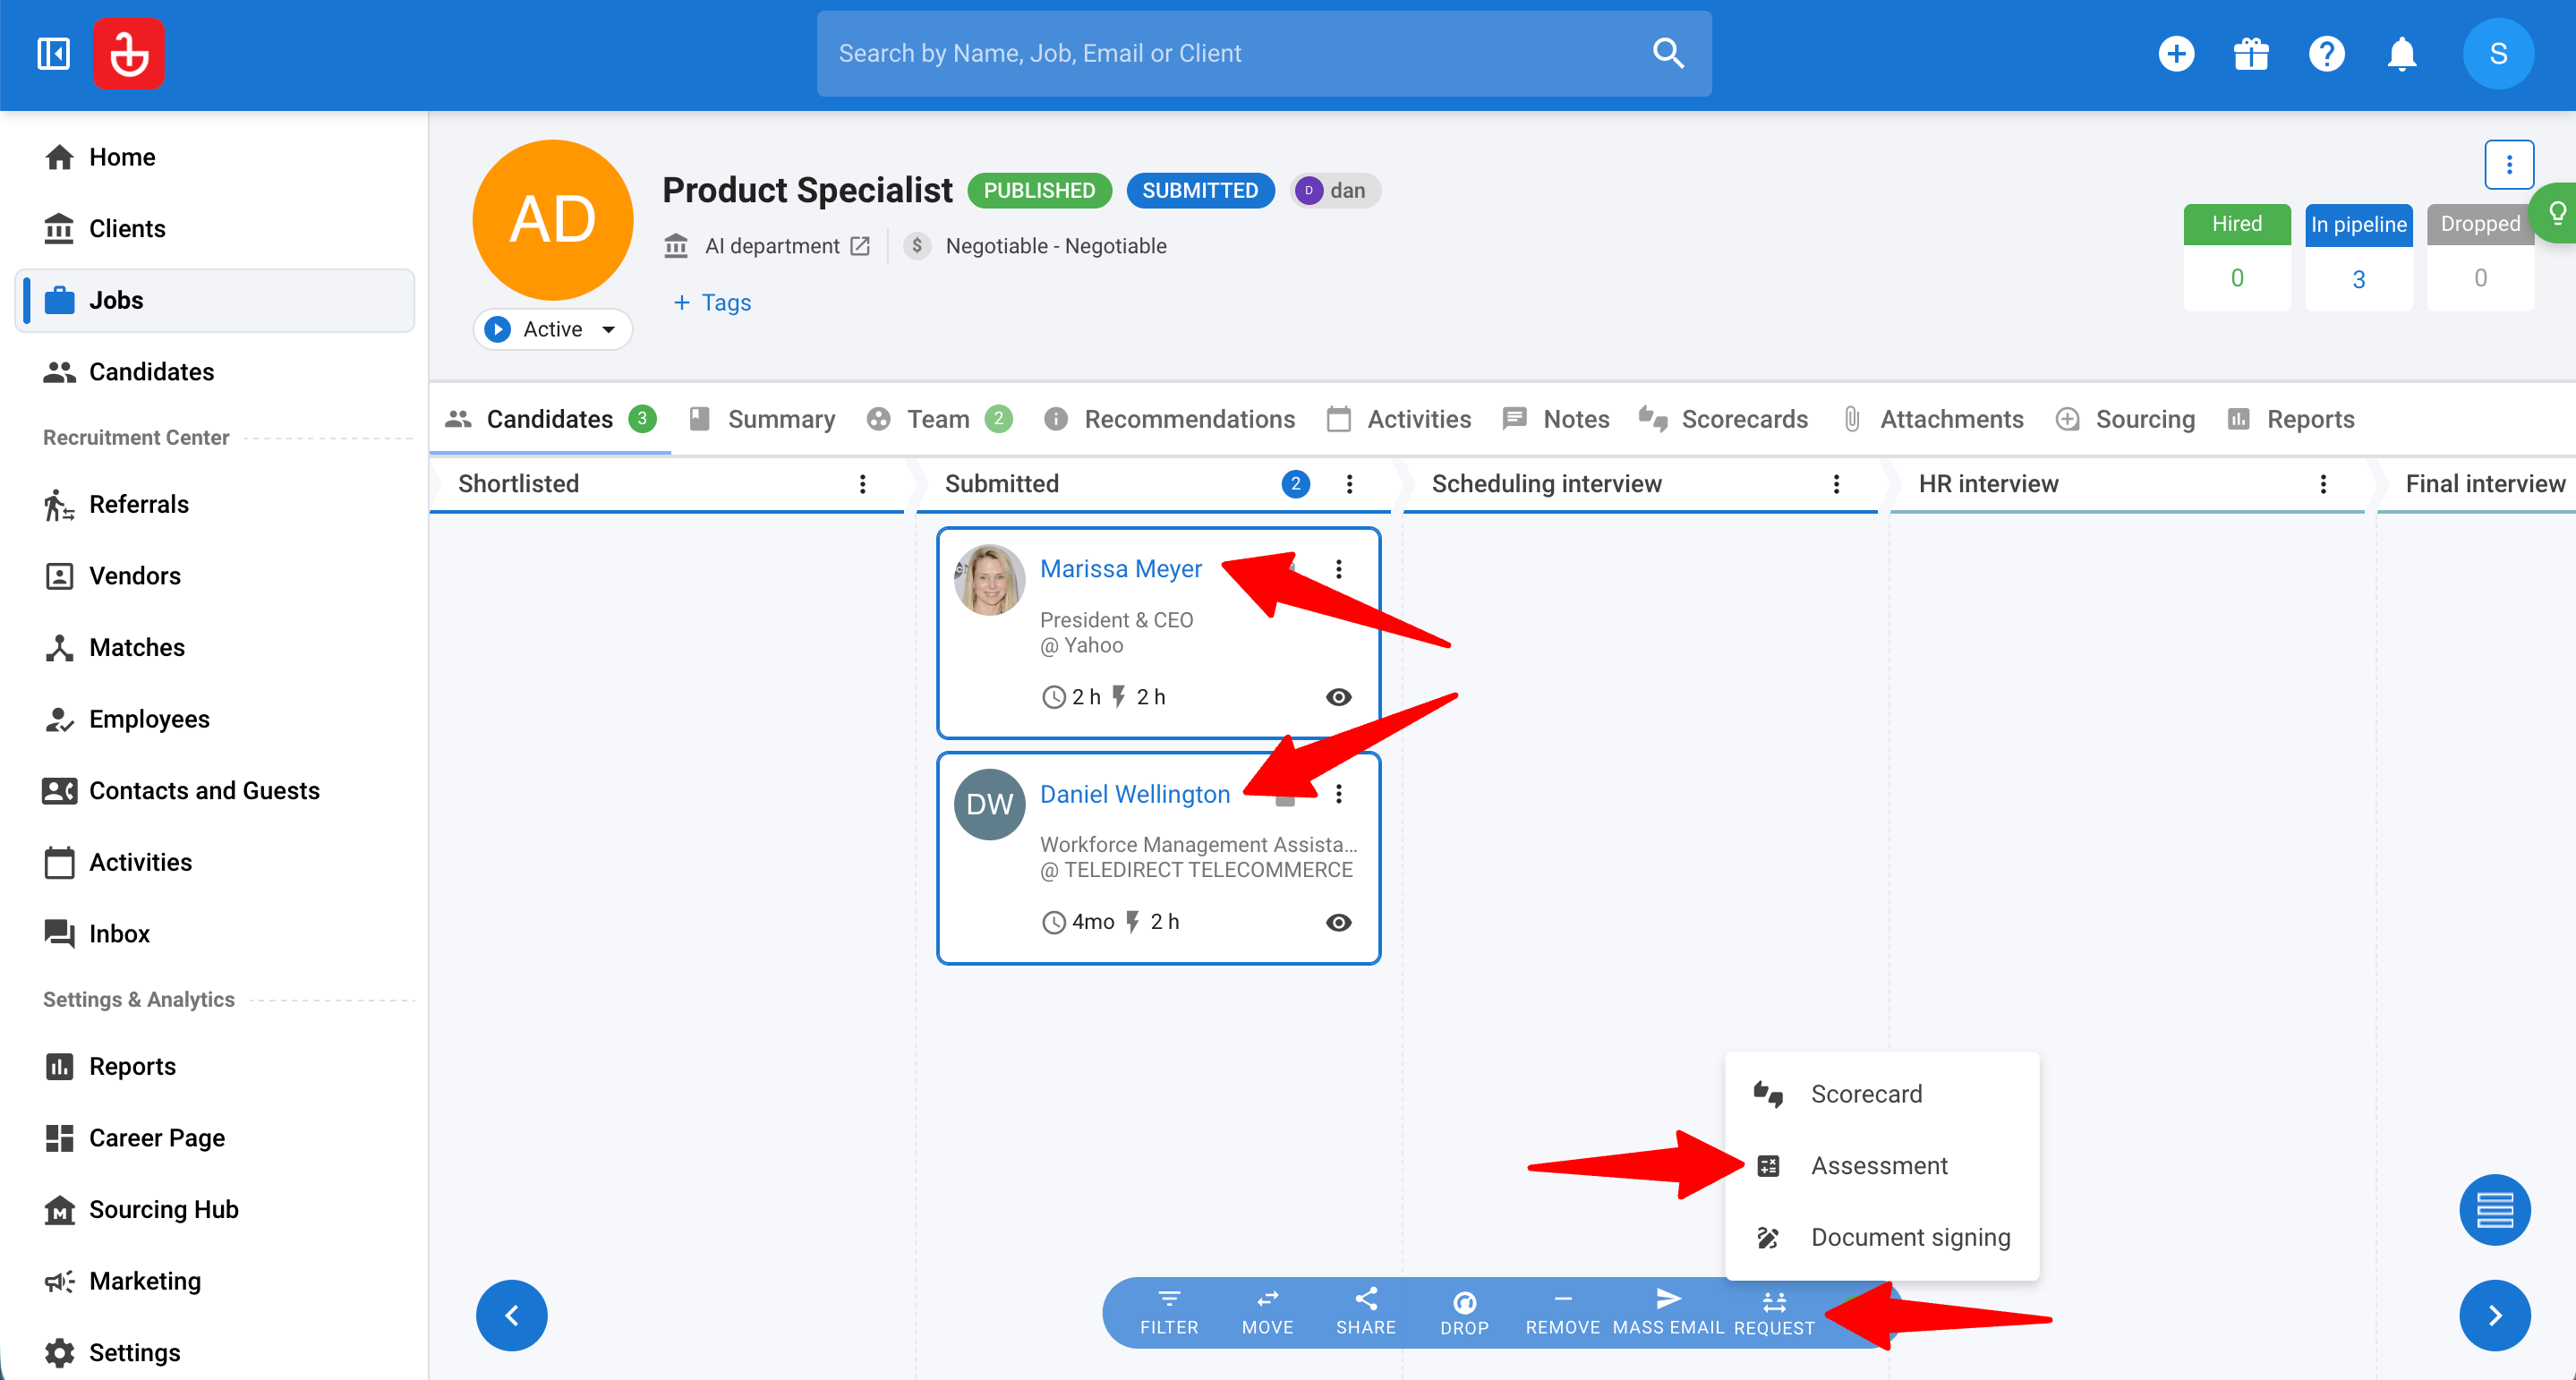Open the gift icon in header
Viewport: 2576px width, 1380px height.
2251,53
